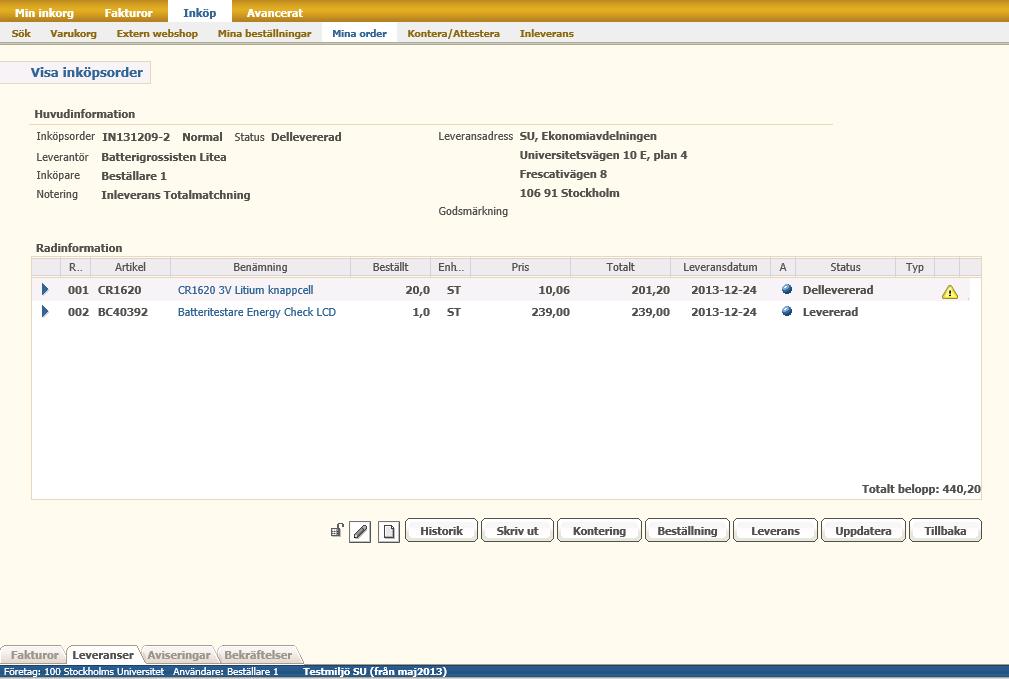Viewport: 1009px width, 679px height.
Task: Click total 201,20 in row 001
Action: [x=651, y=290]
